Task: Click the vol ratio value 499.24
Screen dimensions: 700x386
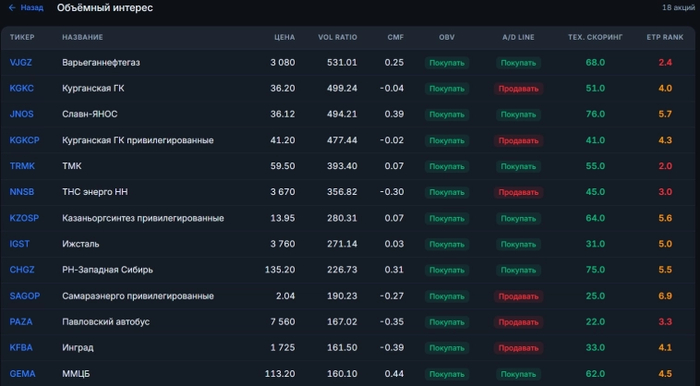Action: click(x=342, y=88)
